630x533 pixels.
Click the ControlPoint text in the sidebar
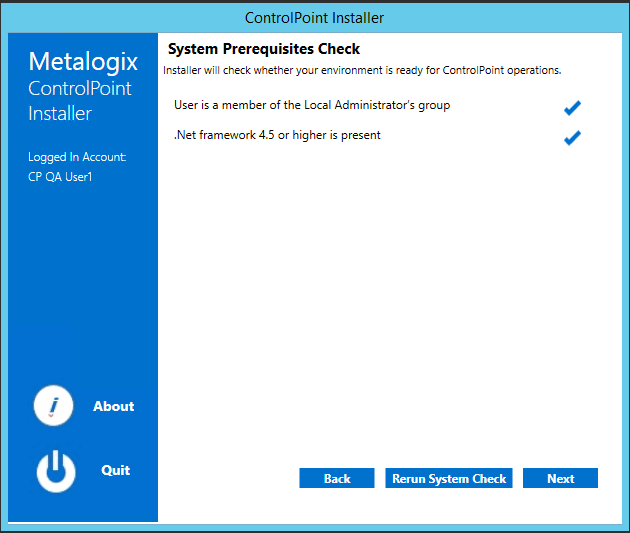pyautogui.click(x=80, y=88)
